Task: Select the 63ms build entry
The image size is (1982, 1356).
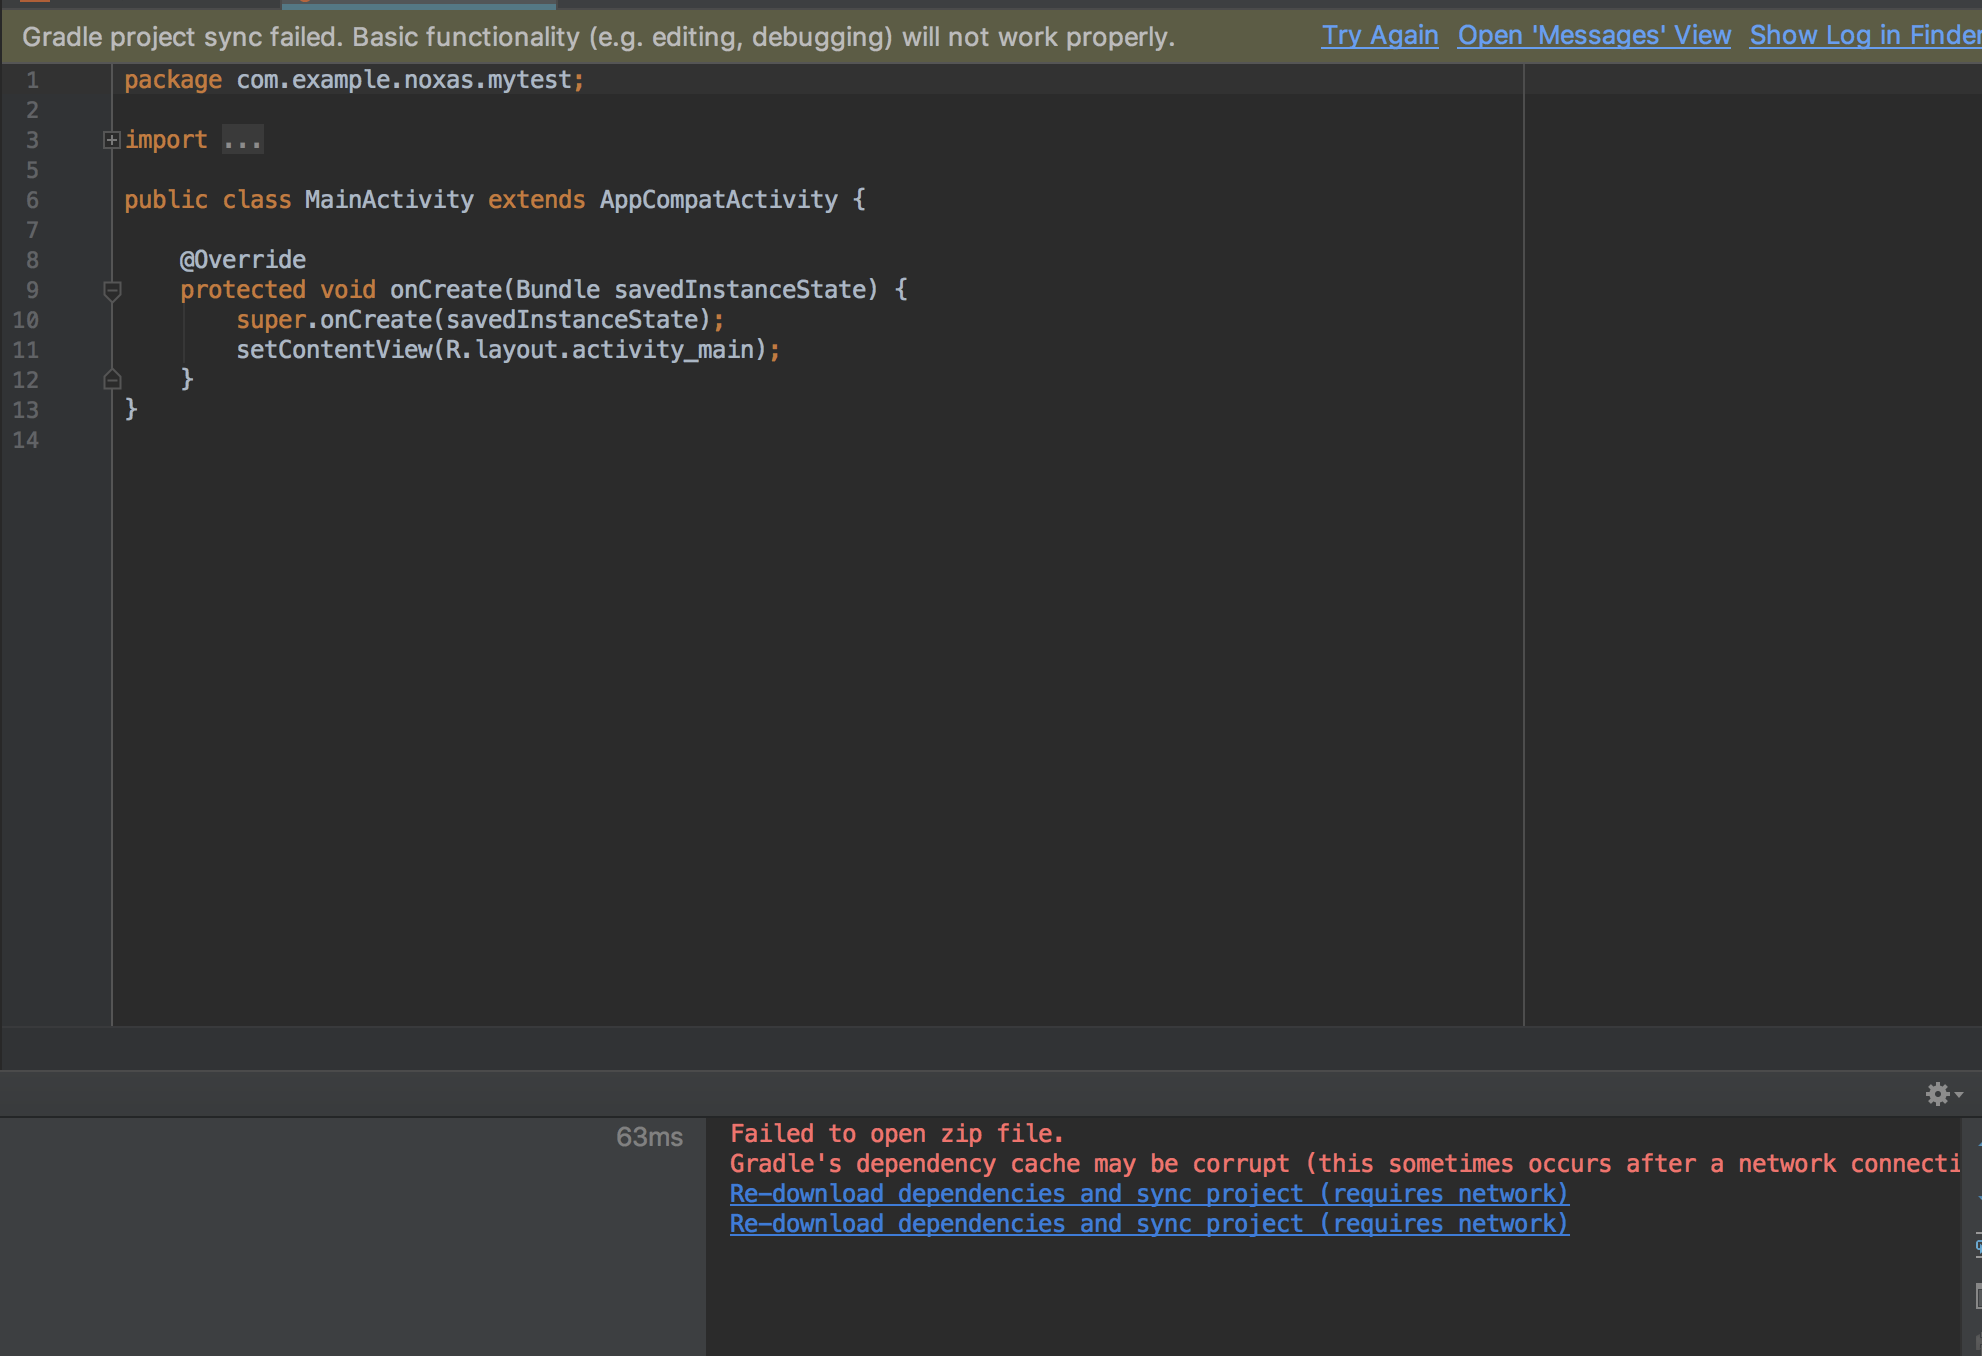Action: pyautogui.click(x=649, y=1137)
